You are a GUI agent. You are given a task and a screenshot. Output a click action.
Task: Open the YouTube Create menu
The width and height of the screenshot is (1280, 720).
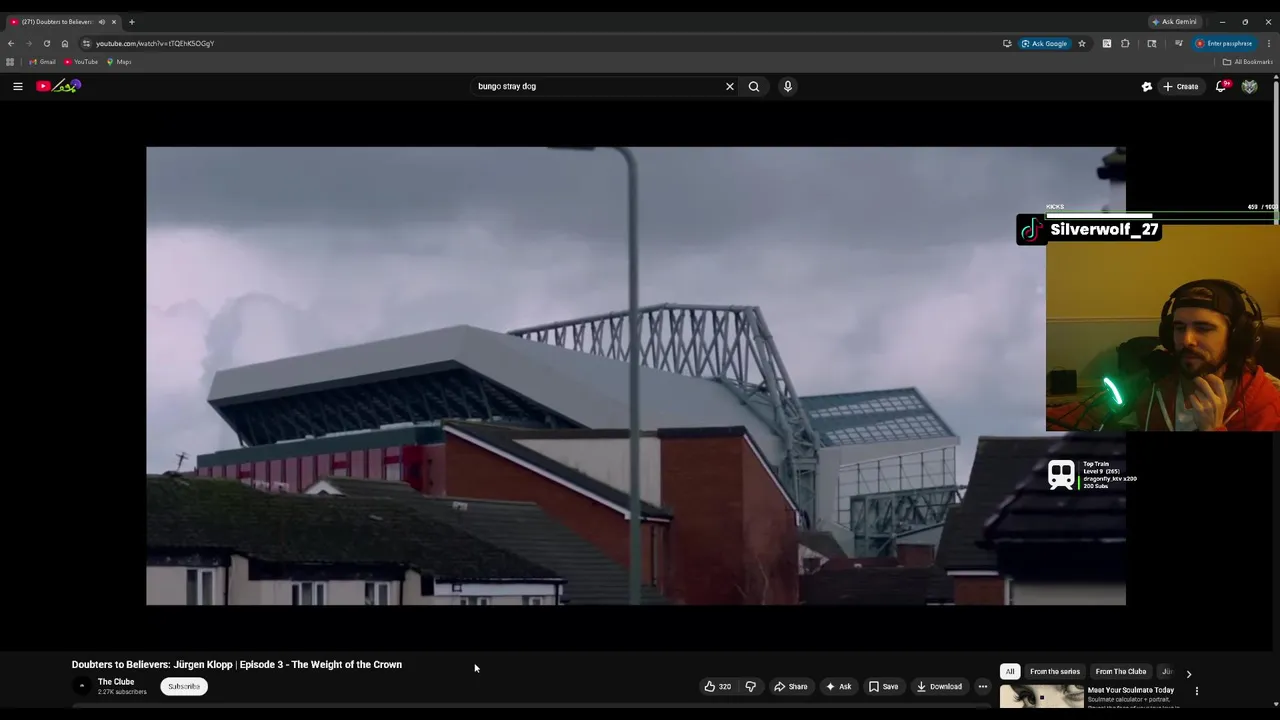click(1180, 86)
